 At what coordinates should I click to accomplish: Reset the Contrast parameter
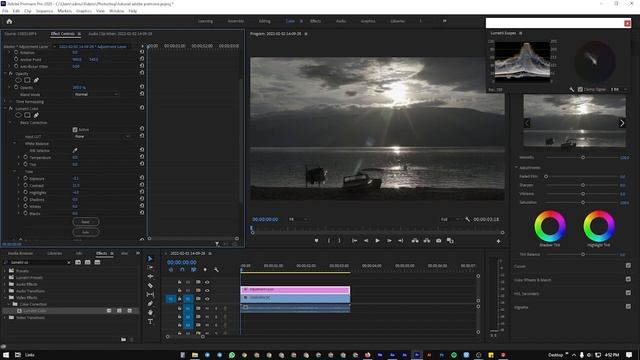click(x=142, y=184)
